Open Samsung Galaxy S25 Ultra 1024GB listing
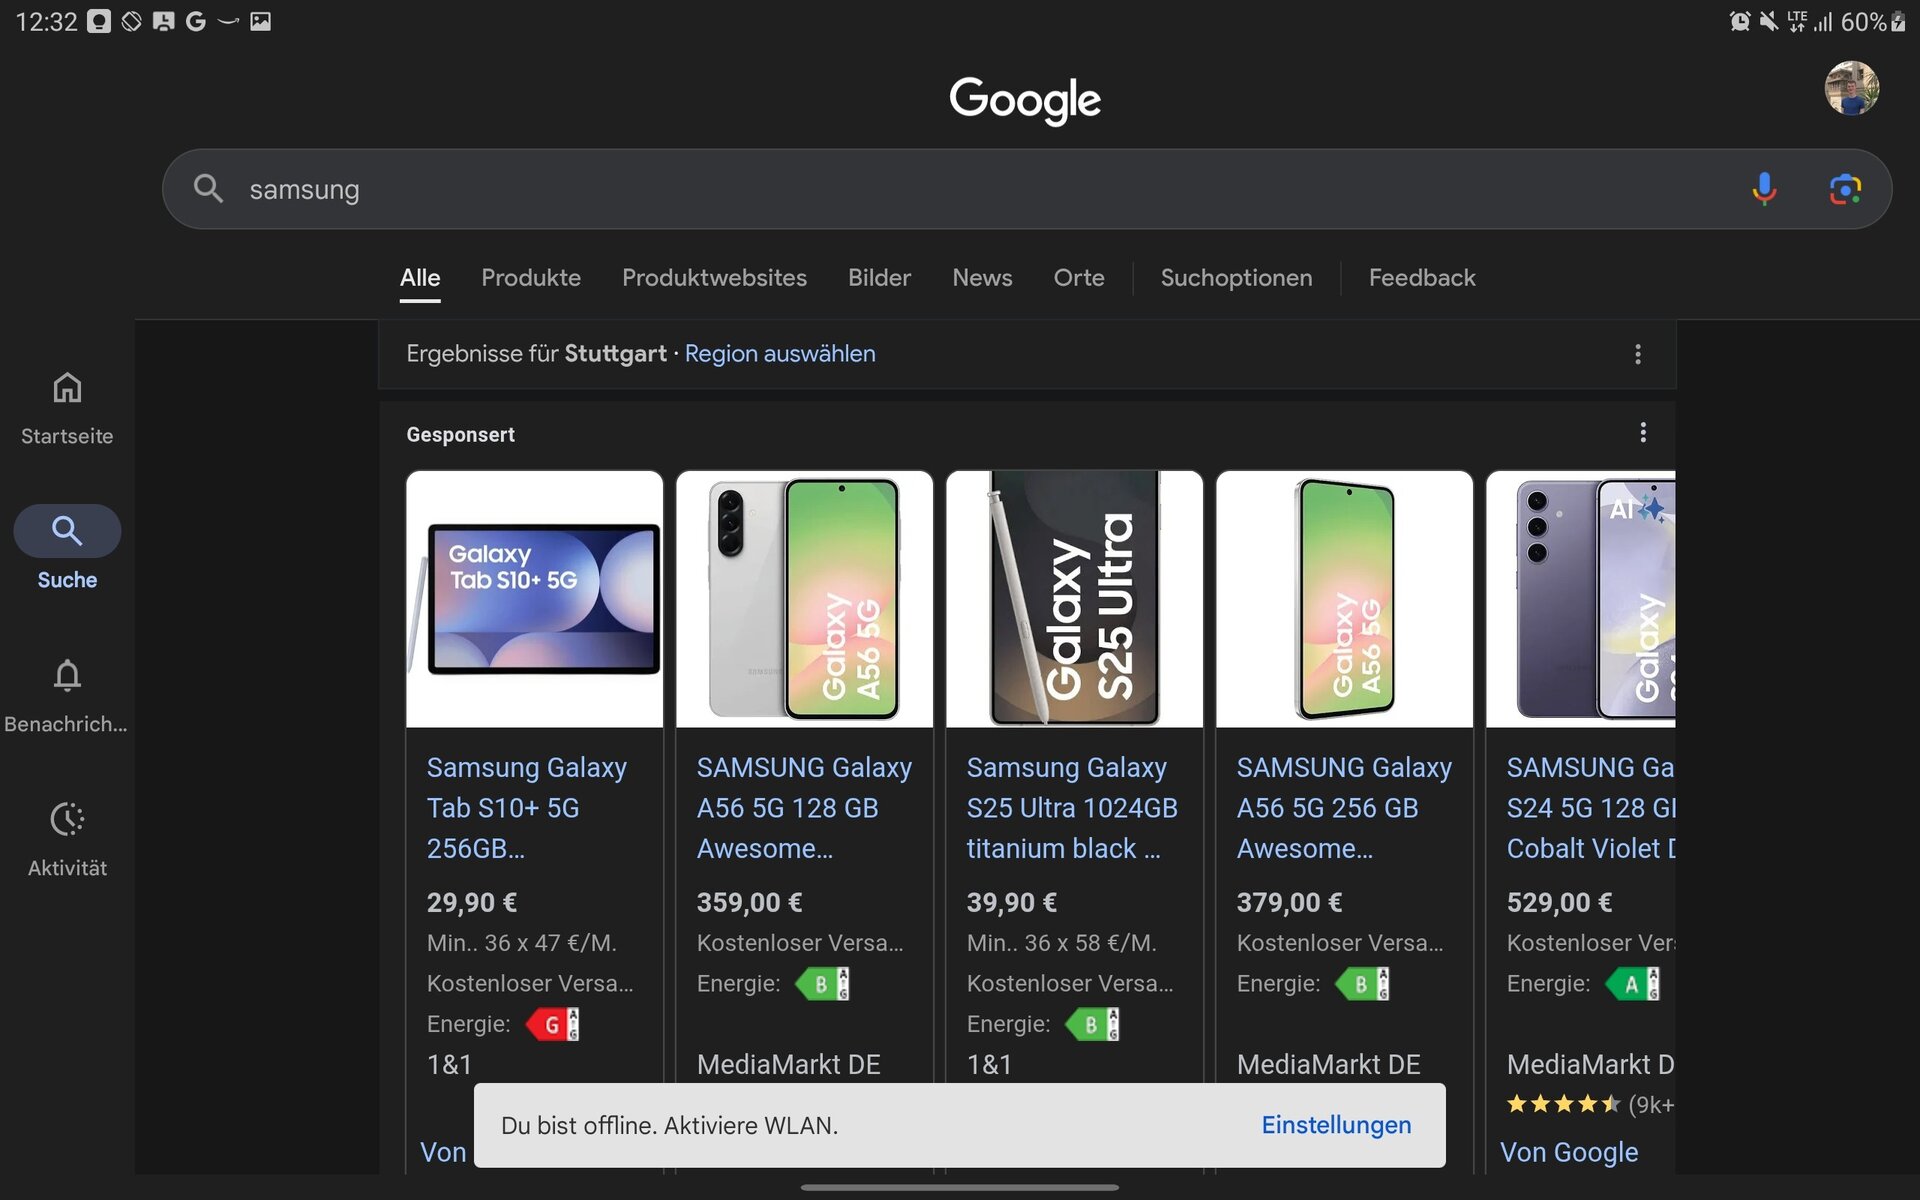1920x1200 pixels. point(1071,807)
